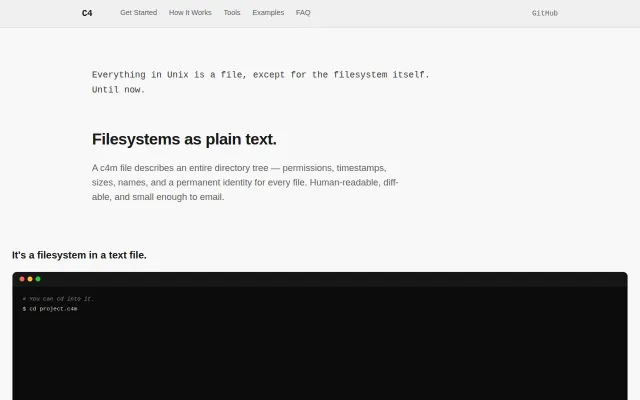Navigate to Examples in the navbar
The width and height of the screenshot is (640, 400).
click(268, 13)
